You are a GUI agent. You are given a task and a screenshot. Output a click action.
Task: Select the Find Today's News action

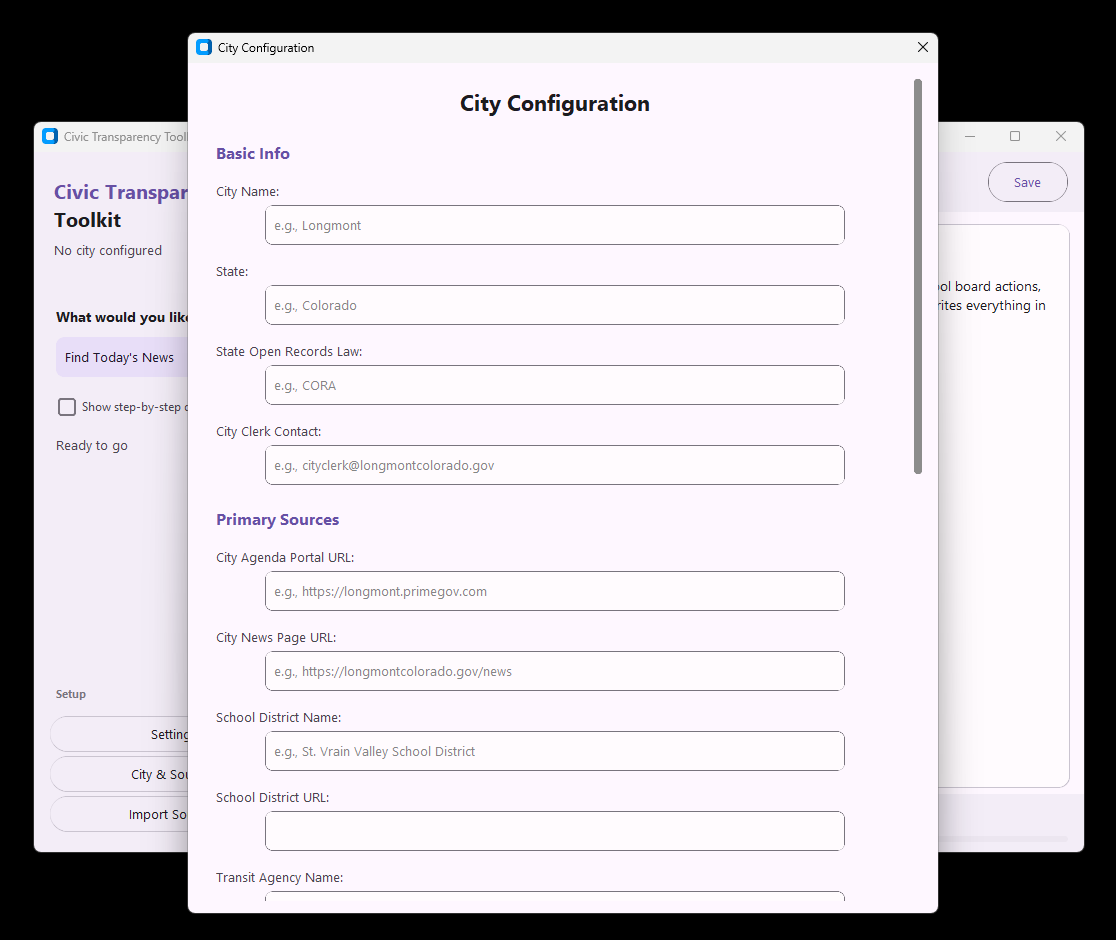[122, 357]
